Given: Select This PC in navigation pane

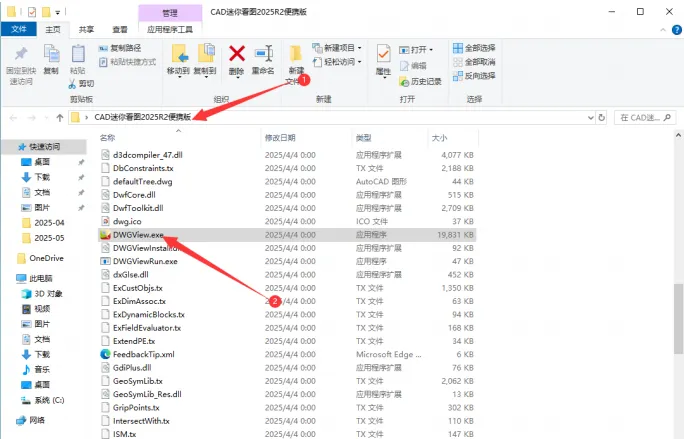Looking at the screenshot, I should (x=34, y=278).
